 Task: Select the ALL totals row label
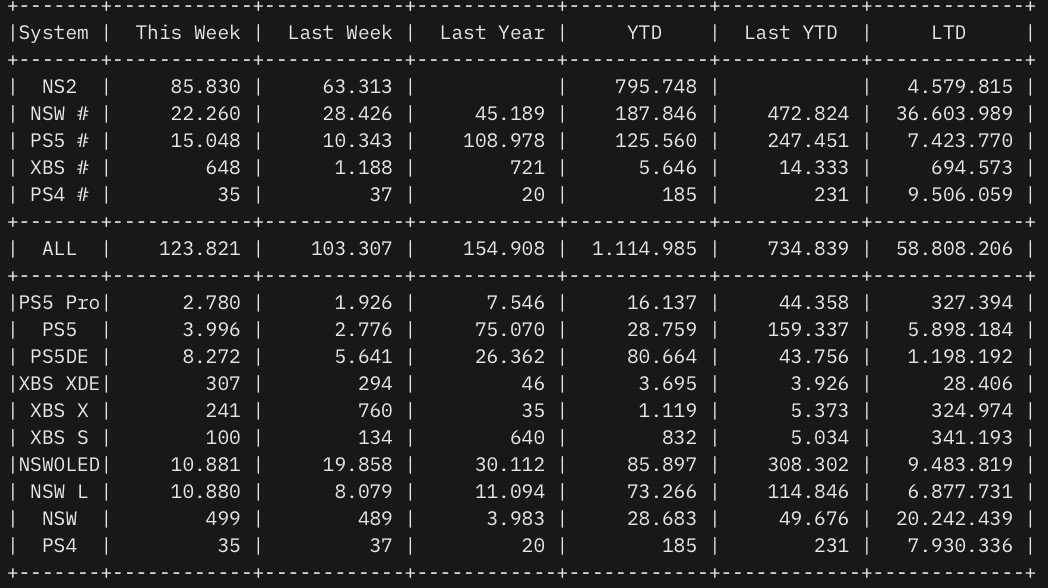click(x=59, y=248)
